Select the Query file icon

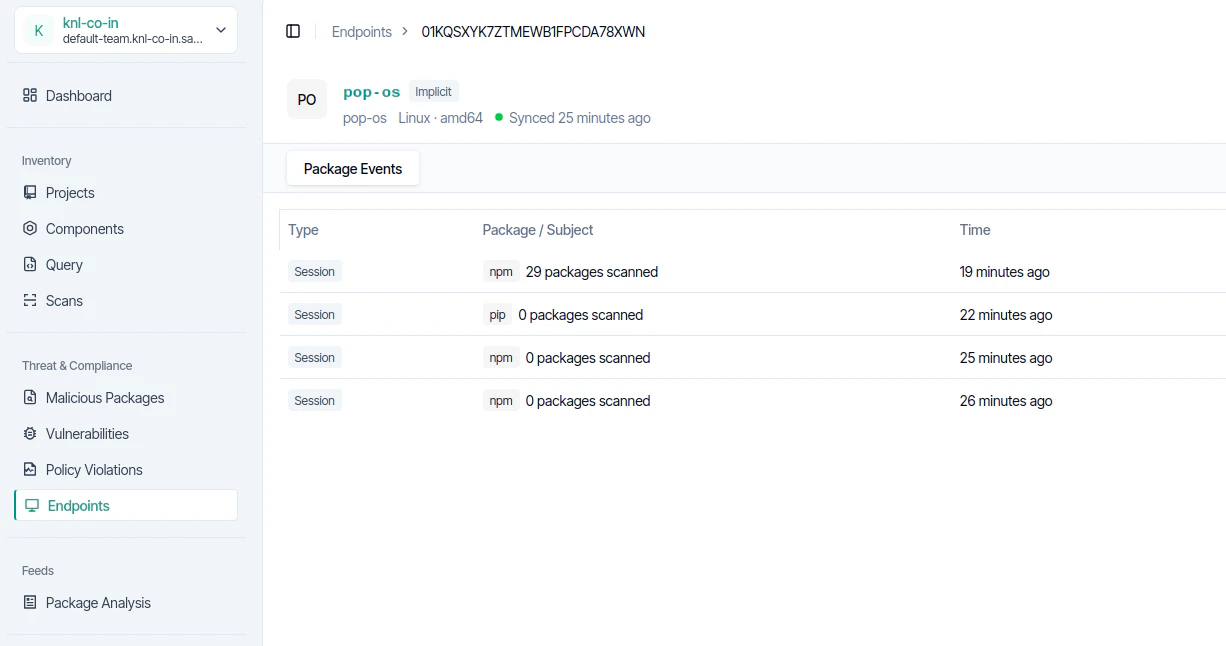coord(30,265)
